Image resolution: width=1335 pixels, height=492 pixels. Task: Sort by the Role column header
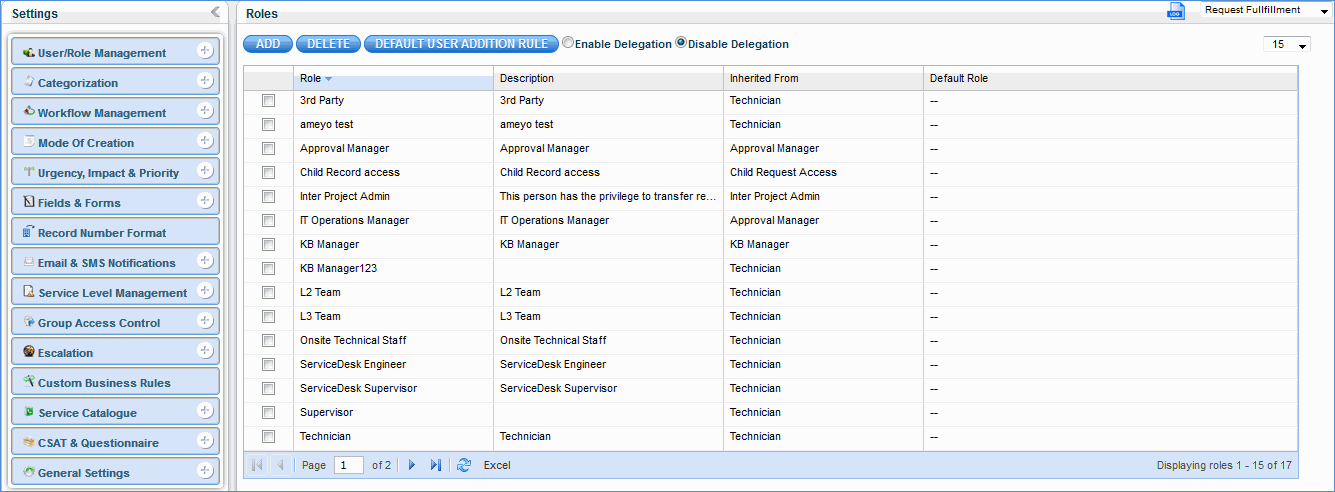coord(311,78)
